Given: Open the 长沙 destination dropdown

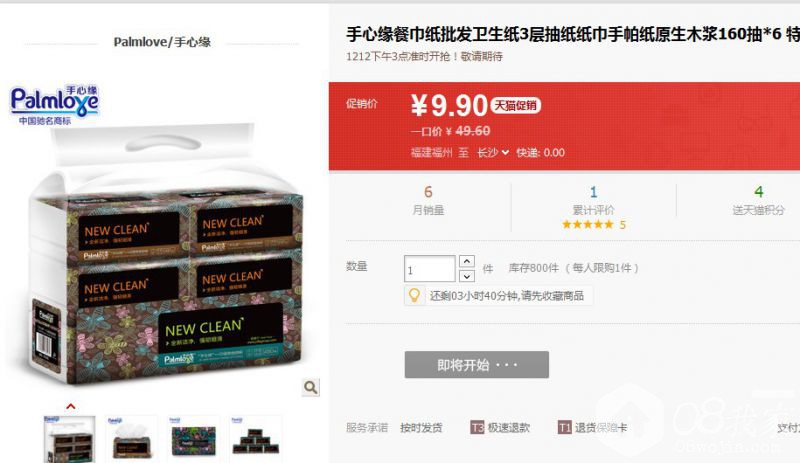Looking at the screenshot, I should tap(493, 152).
